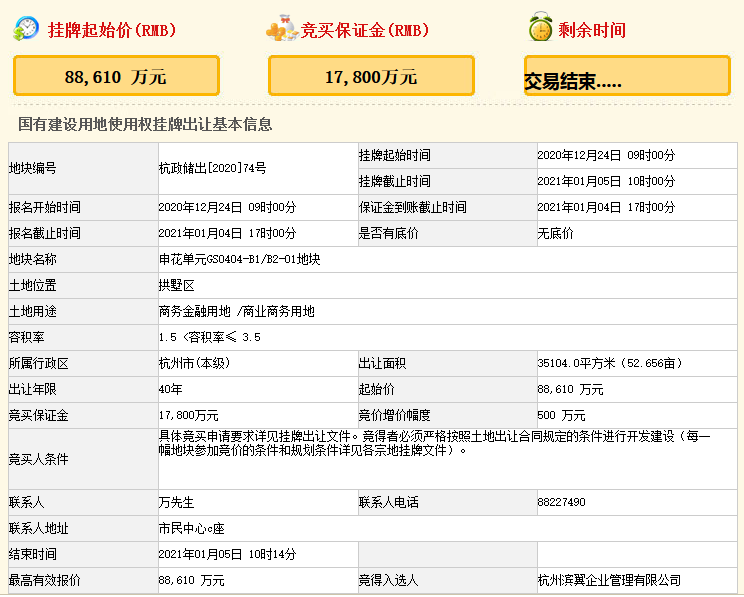Click the alarm clock icon beside 剩余时间
The image size is (744, 597).
click(540, 29)
